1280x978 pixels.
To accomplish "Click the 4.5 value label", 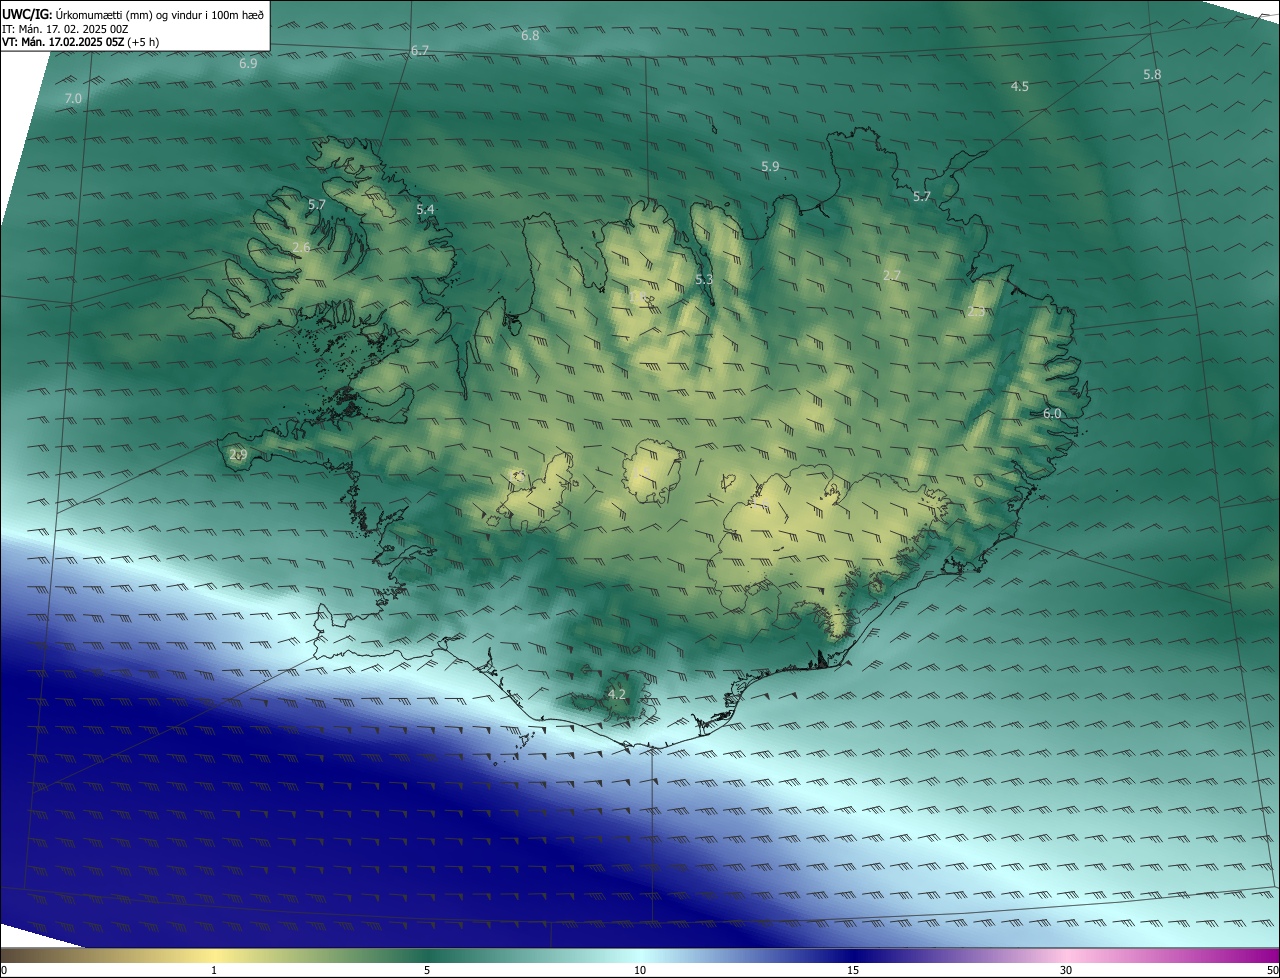I will pyautogui.click(x=1019, y=87).
